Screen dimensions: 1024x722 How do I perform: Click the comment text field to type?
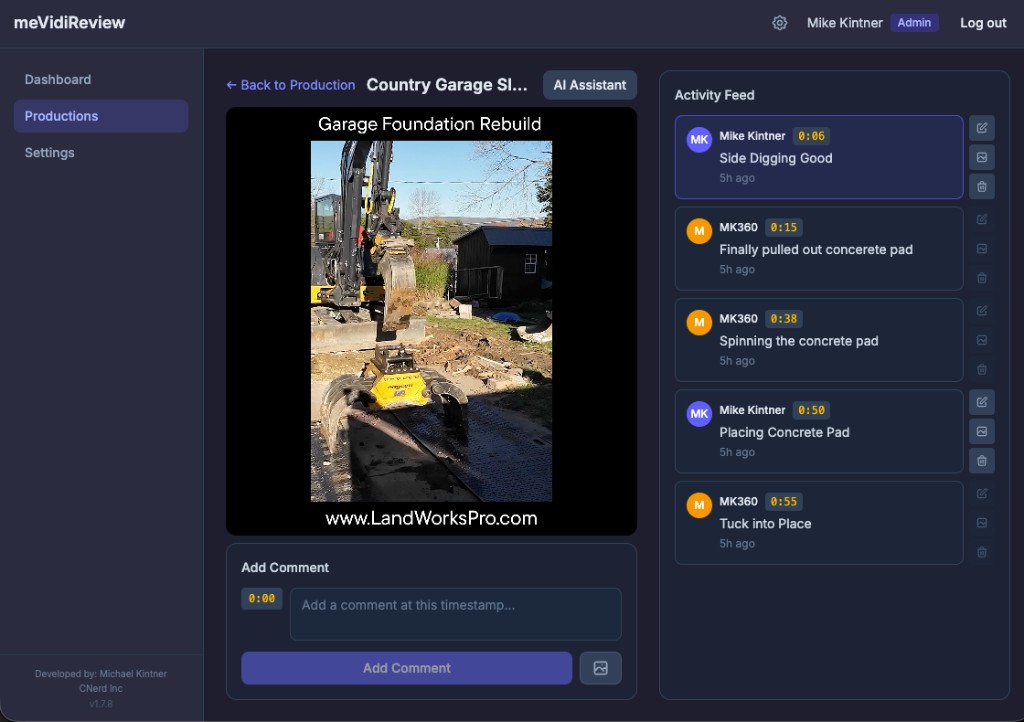point(455,613)
